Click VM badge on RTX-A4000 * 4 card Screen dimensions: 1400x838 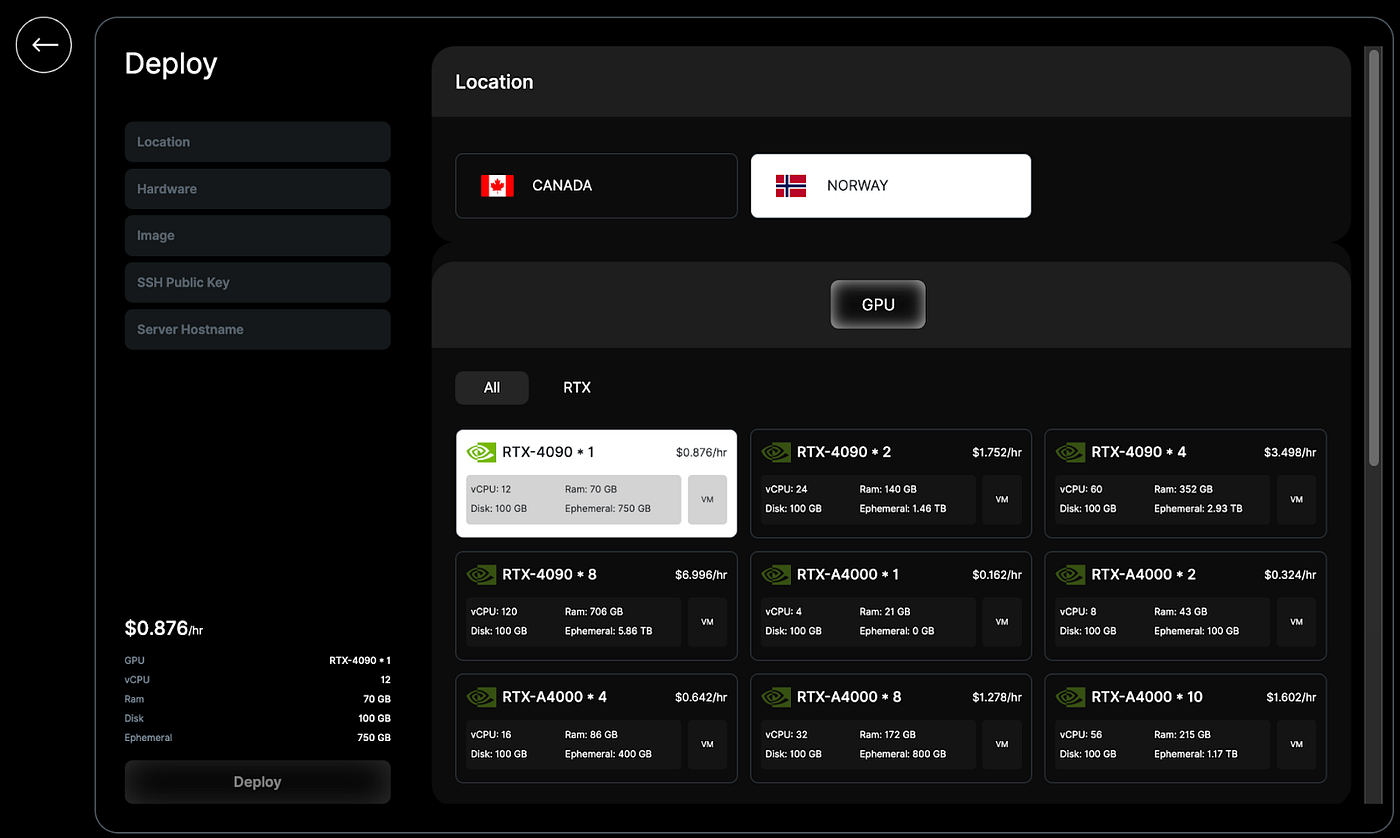pyautogui.click(x=707, y=744)
